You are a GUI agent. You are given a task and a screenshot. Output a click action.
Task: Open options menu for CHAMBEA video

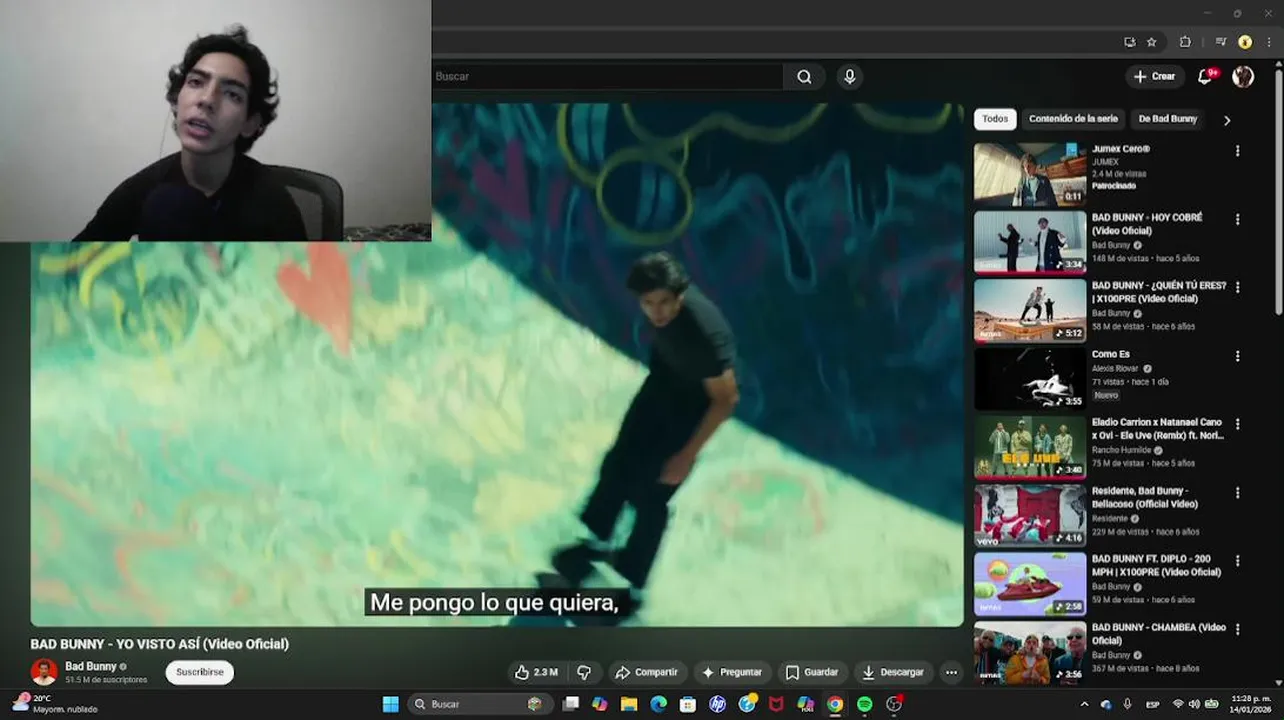tap(1237, 629)
